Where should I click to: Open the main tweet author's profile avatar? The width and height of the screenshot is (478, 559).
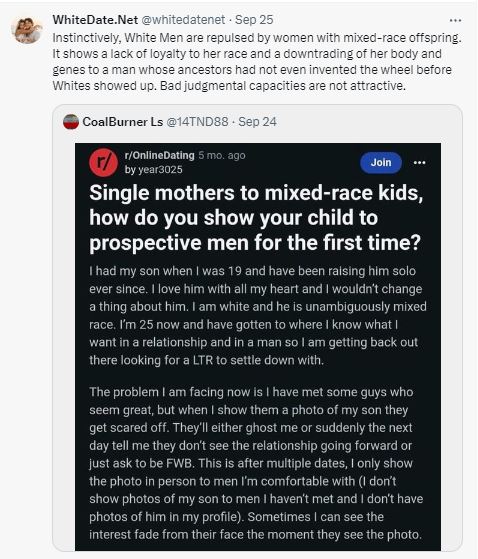coord(27,30)
